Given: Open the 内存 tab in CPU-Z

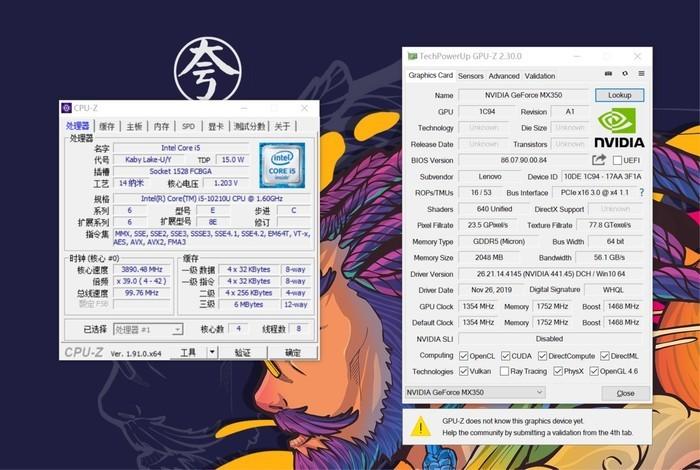Looking at the screenshot, I should tap(161, 126).
